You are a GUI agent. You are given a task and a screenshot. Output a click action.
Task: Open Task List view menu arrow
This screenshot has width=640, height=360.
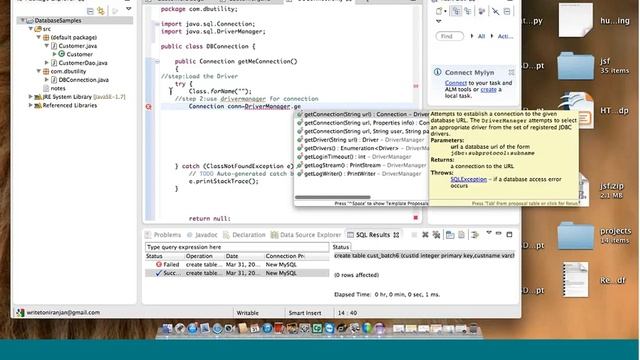[x=439, y=21]
